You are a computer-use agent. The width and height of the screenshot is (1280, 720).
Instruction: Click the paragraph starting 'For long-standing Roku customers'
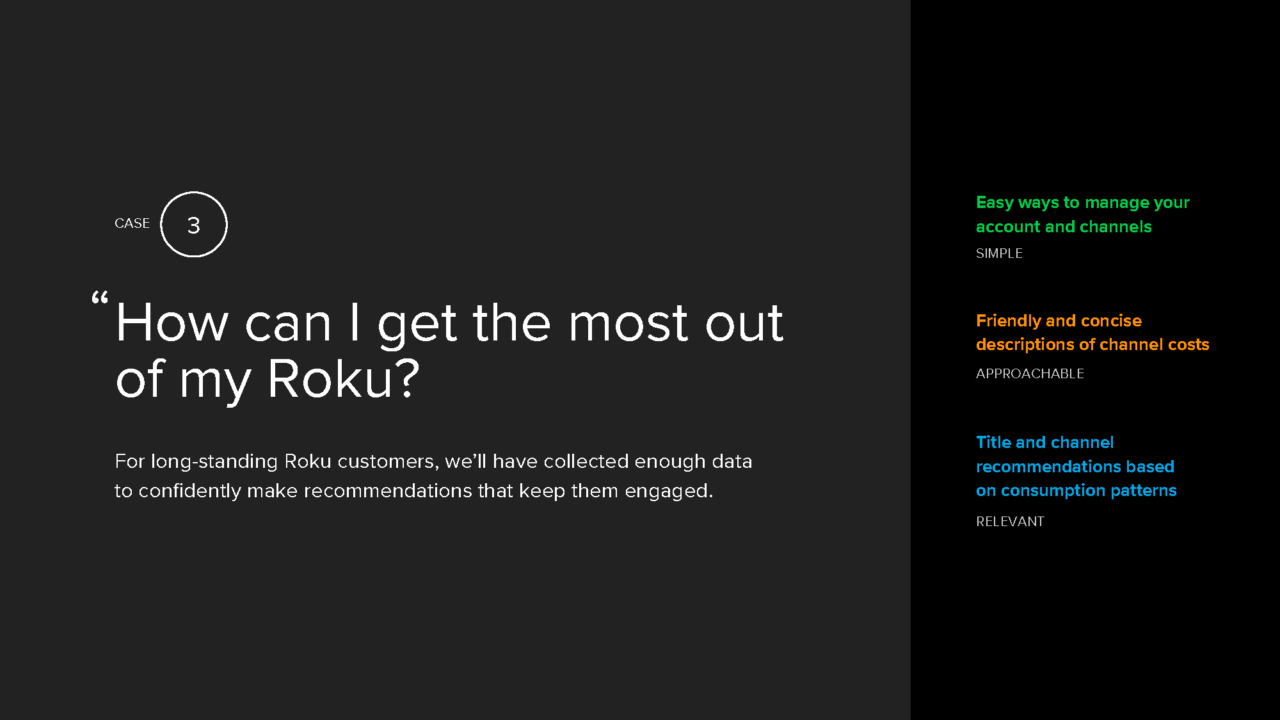[x=433, y=476]
